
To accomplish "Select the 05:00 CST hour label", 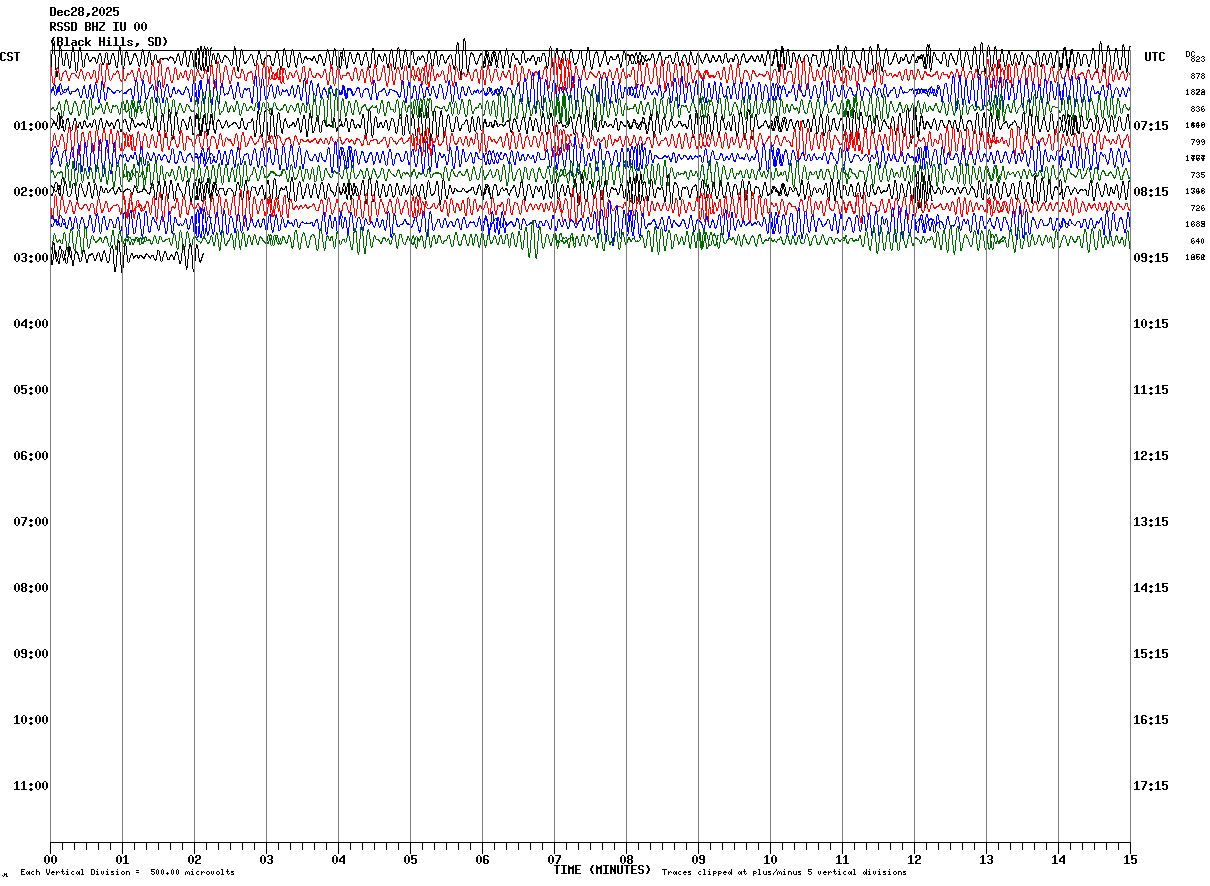I will pyautogui.click(x=31, y=390).
